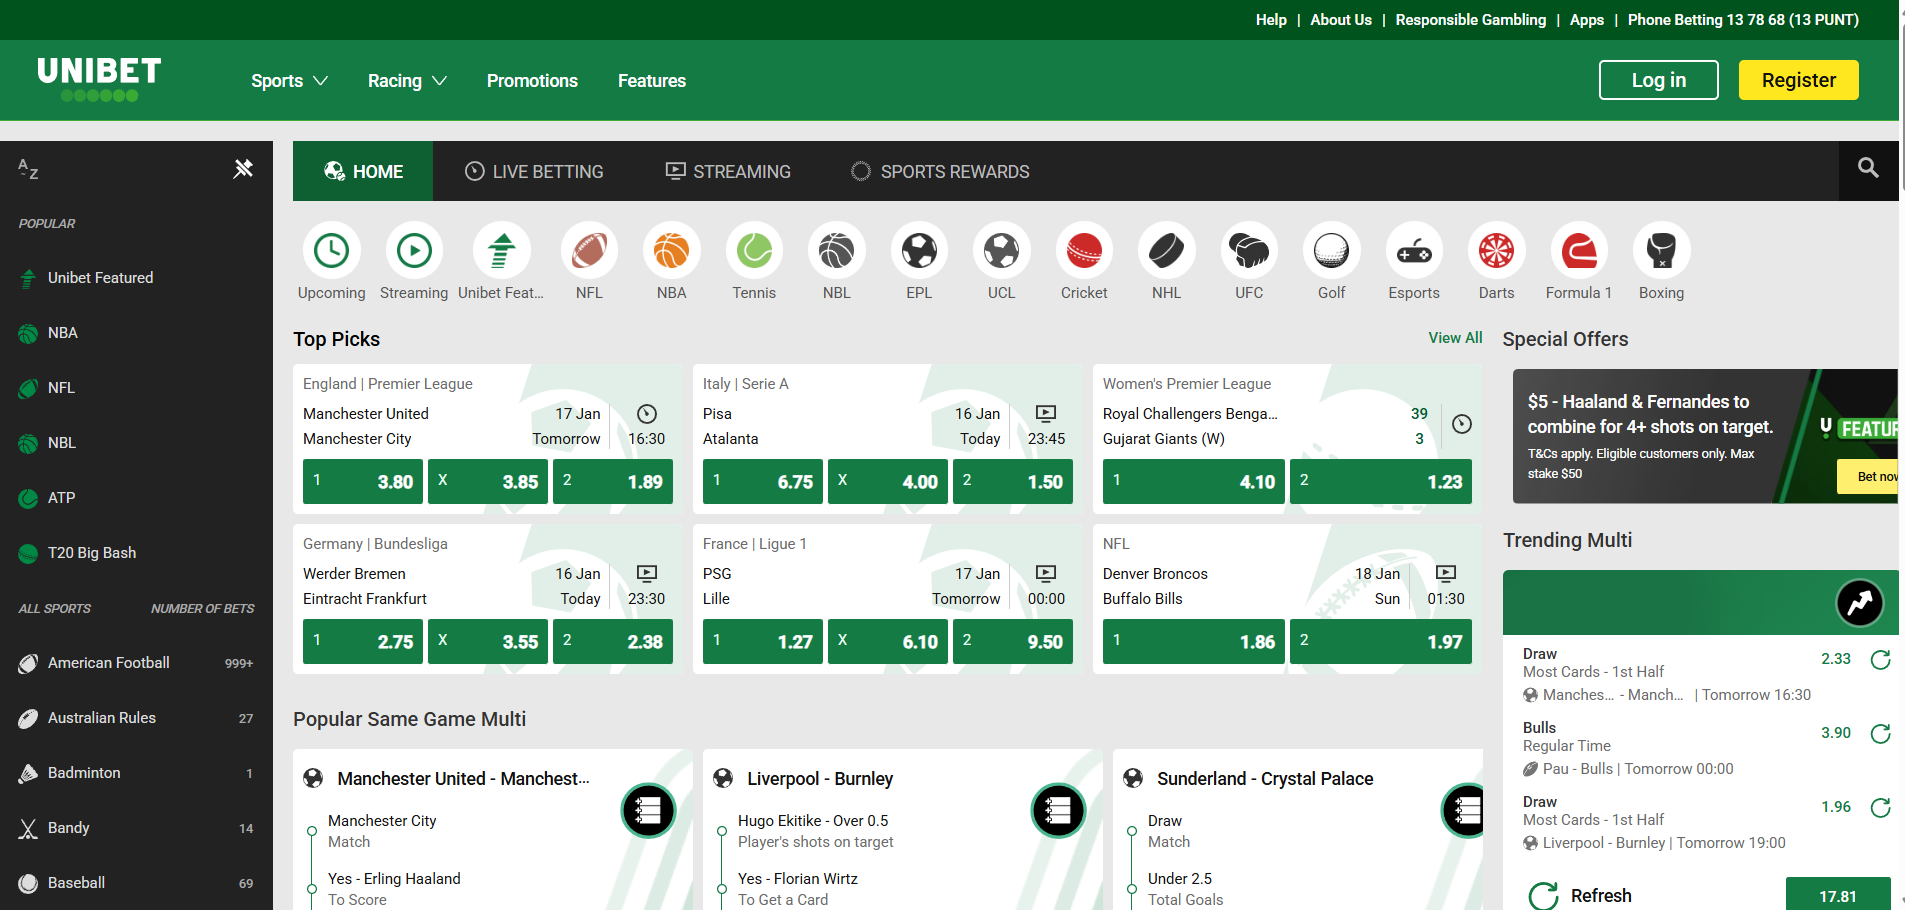
Task: Refresh the Draw 1.96 selection
Action: click(1880, 808)
